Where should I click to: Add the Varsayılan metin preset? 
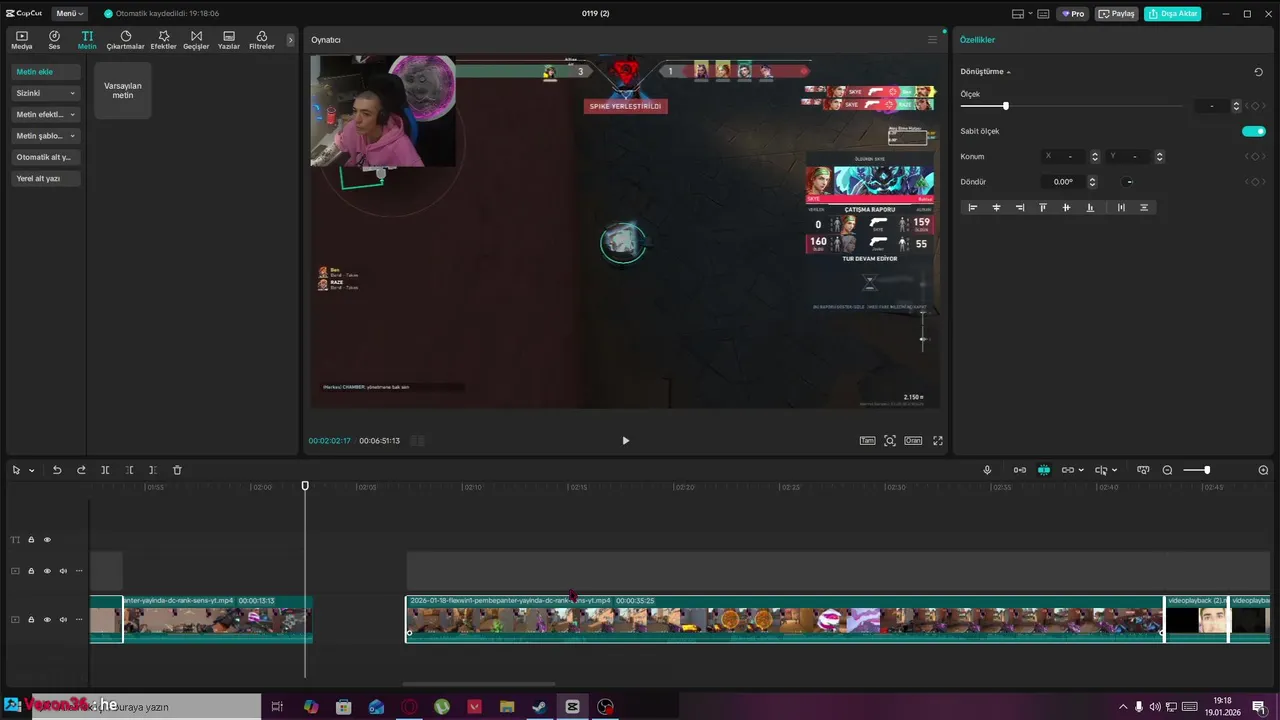123,90
